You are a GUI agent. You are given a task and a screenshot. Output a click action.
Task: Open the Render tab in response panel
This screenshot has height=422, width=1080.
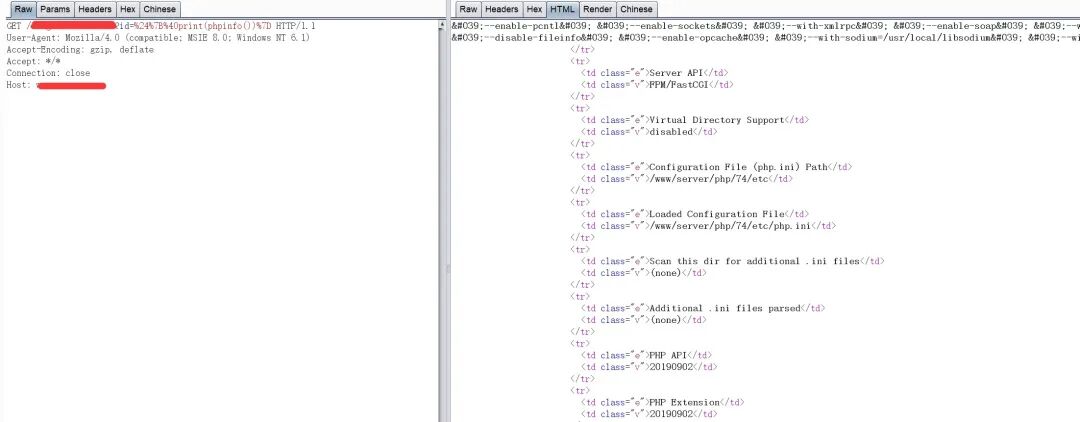pos(597,9)
